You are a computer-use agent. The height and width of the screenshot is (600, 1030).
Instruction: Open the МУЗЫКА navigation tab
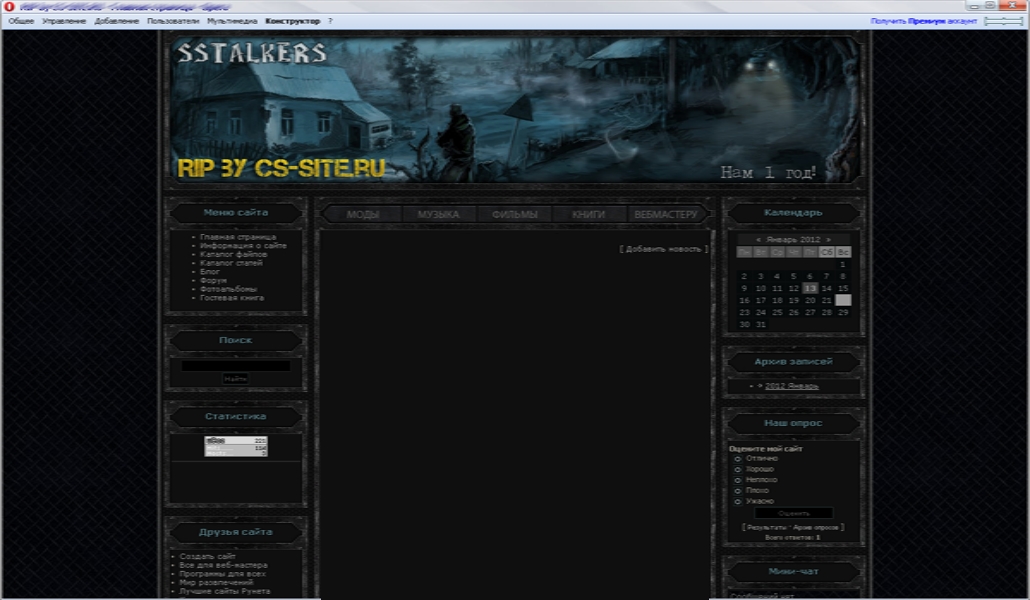tap(438, 214)
